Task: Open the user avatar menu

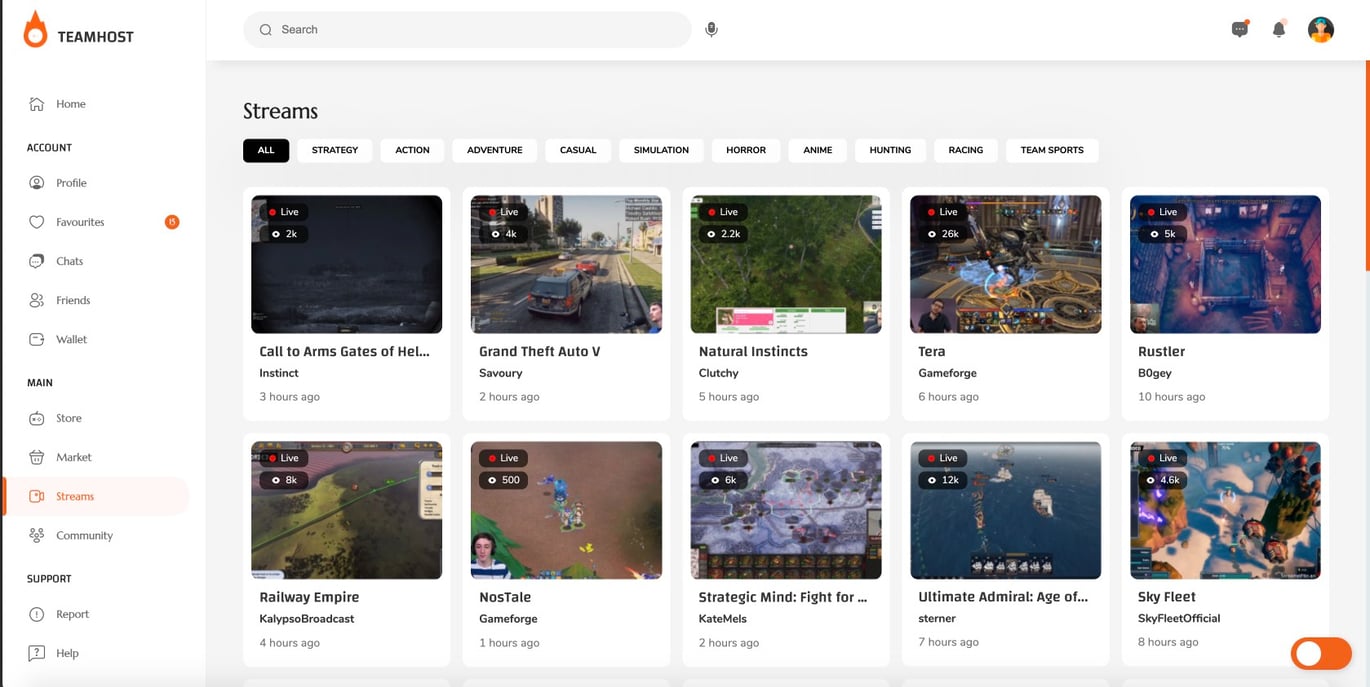Action: click(x=1321, y=29)
